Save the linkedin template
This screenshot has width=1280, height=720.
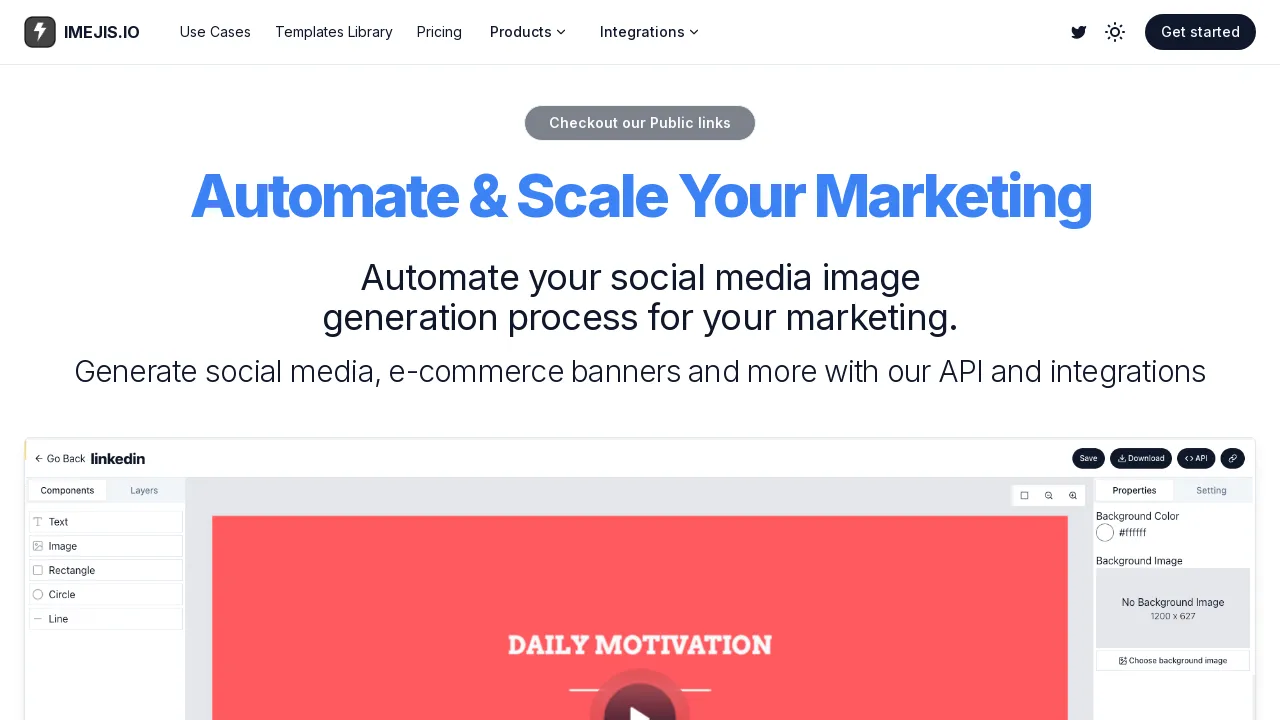point(1088,458)
